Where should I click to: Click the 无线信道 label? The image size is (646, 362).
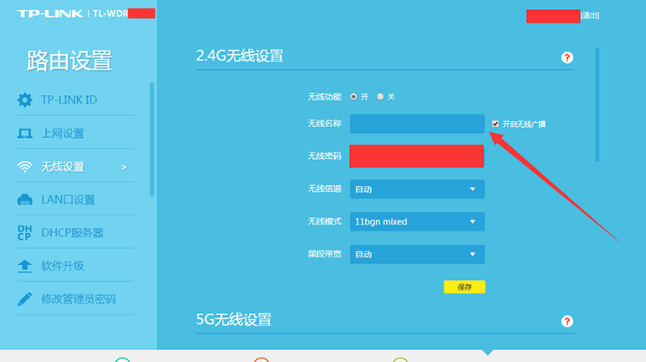pyautogui.click(x=325, y=189)
